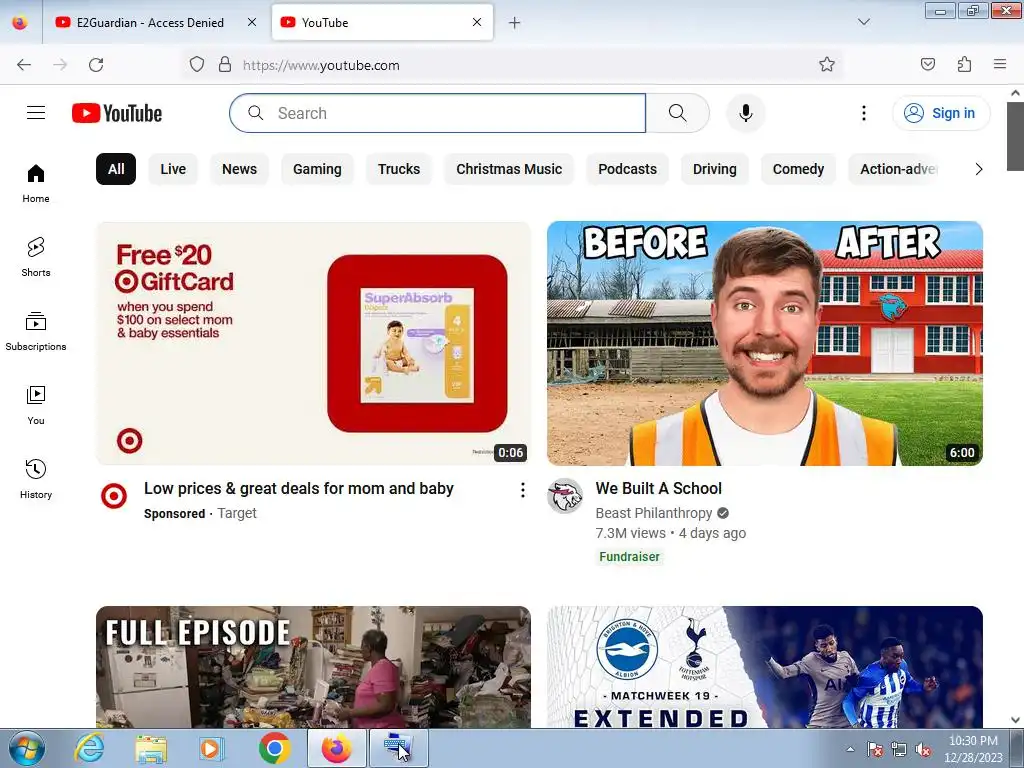
Task: Select the News filter chip
Action: 239,169
